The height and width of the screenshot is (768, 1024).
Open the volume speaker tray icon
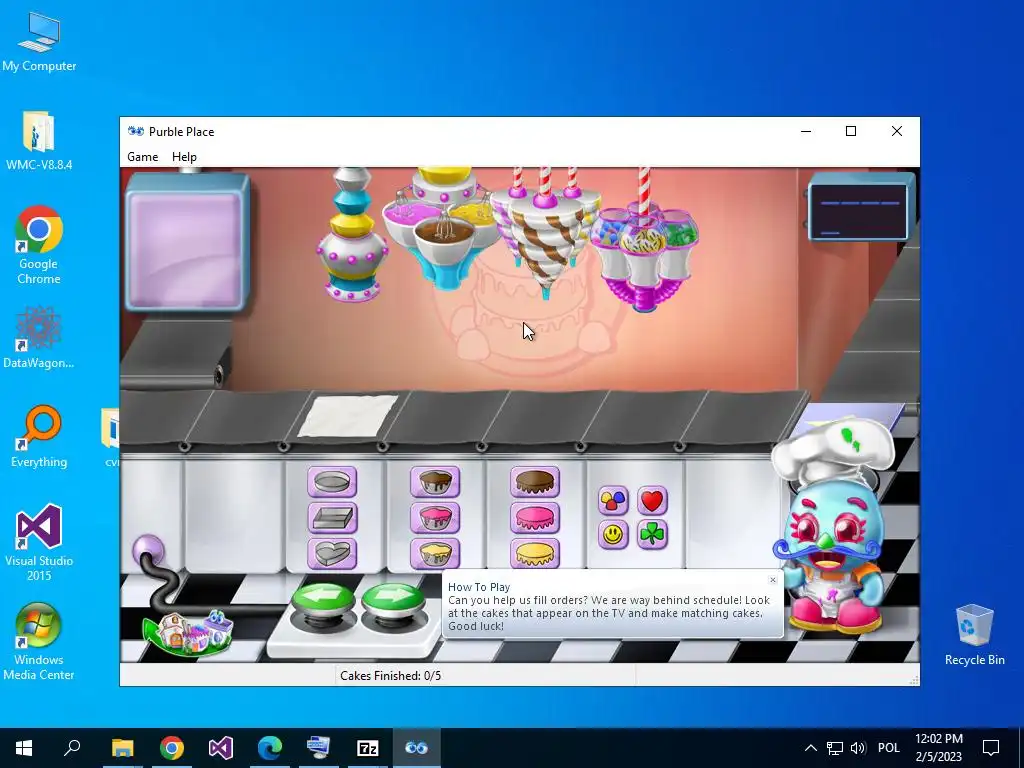click(x=858, y=748)
